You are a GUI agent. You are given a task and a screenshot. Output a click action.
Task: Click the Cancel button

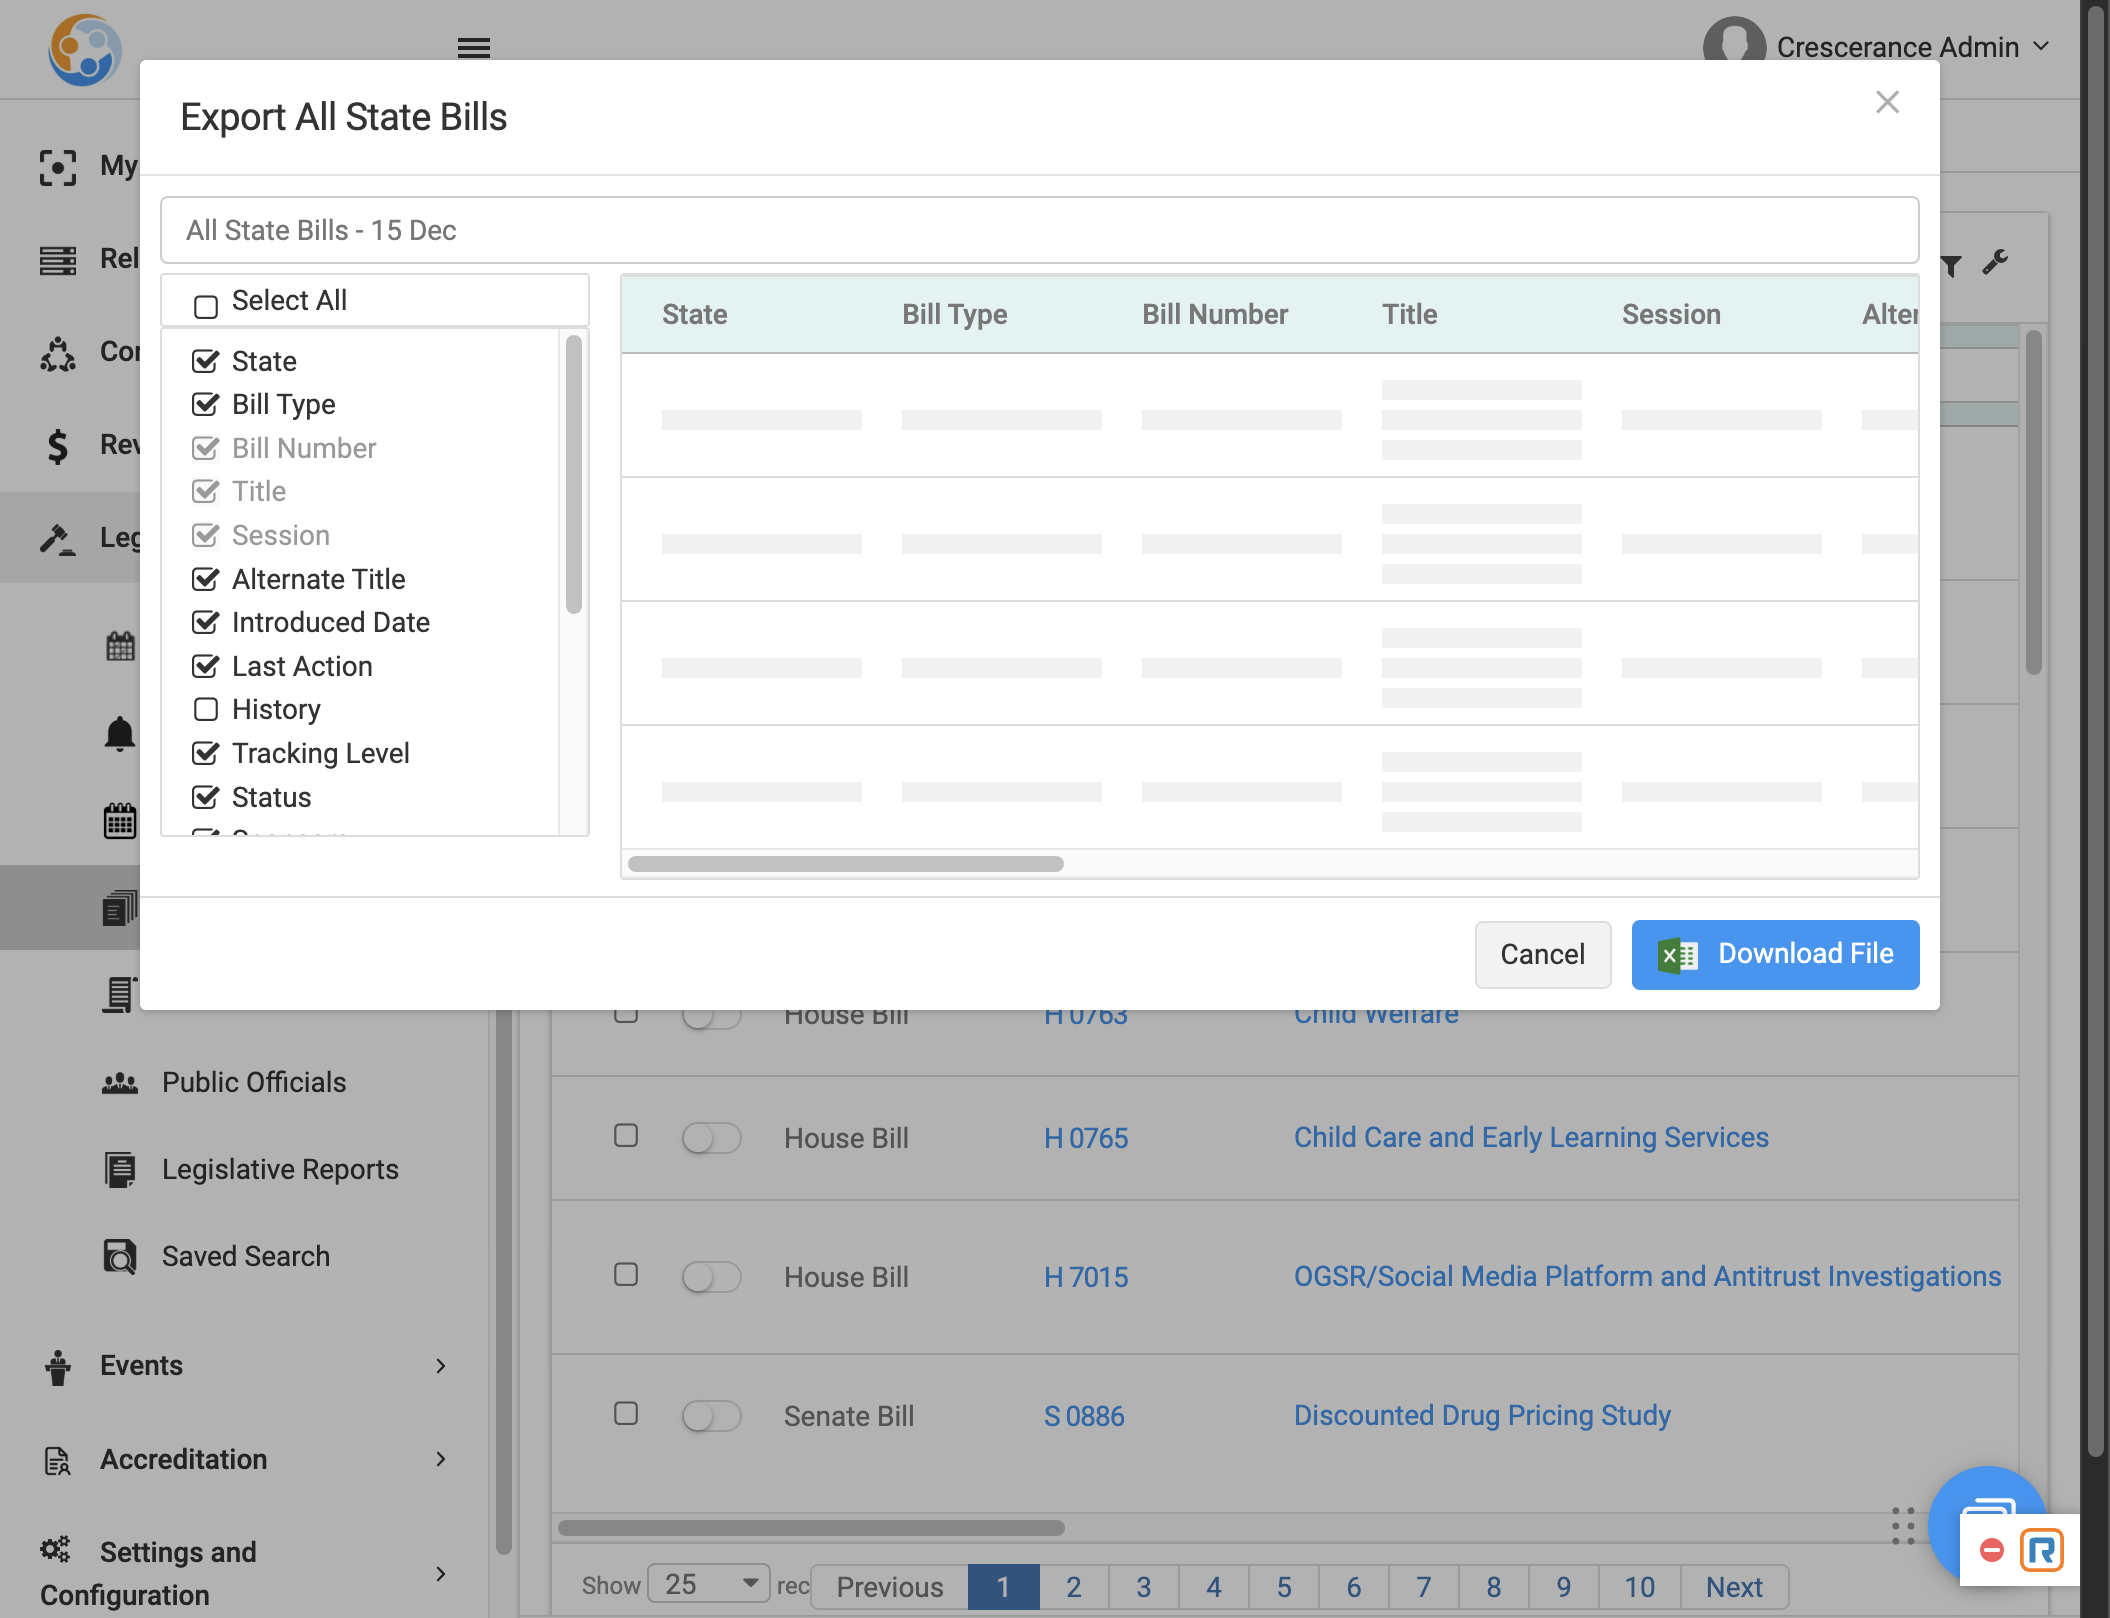pyautogui.click(x=1543, y=955)
